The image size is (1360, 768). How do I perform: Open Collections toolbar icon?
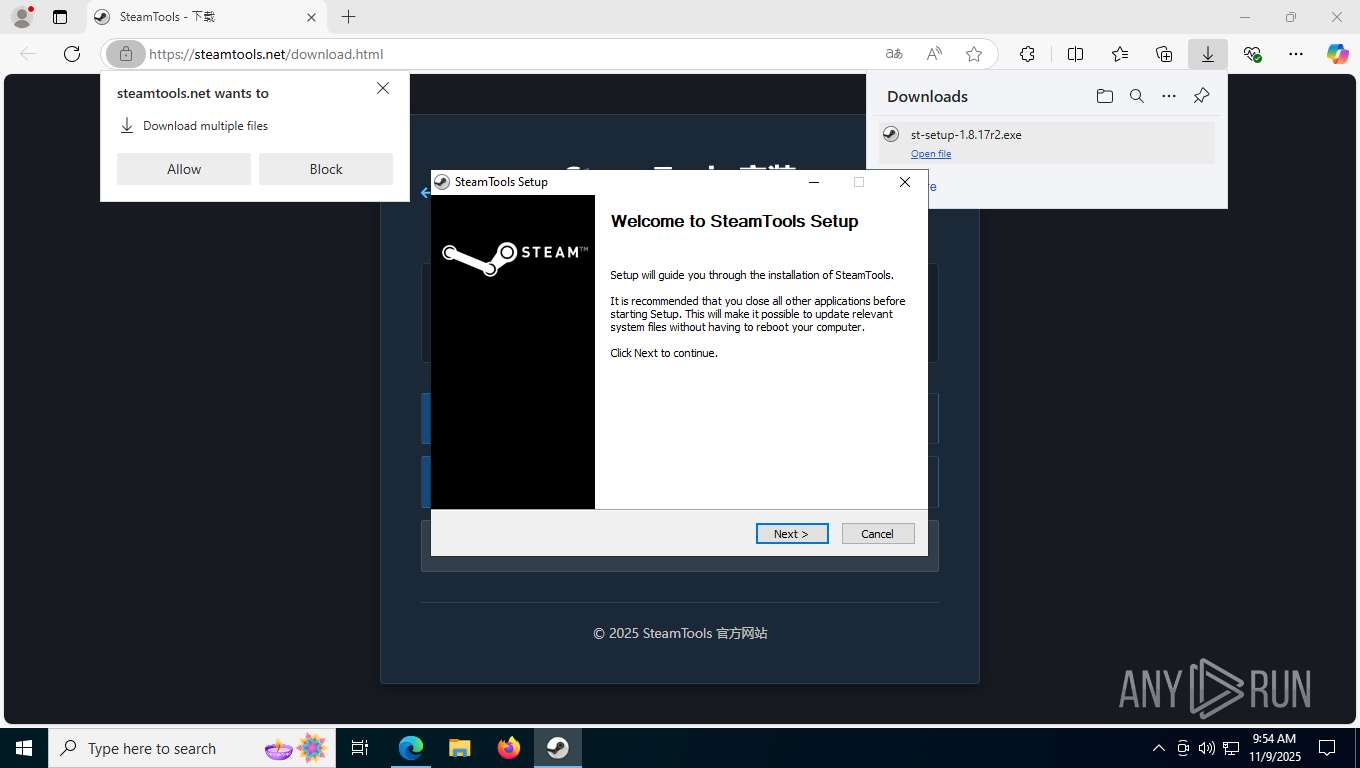point(1164,54)
